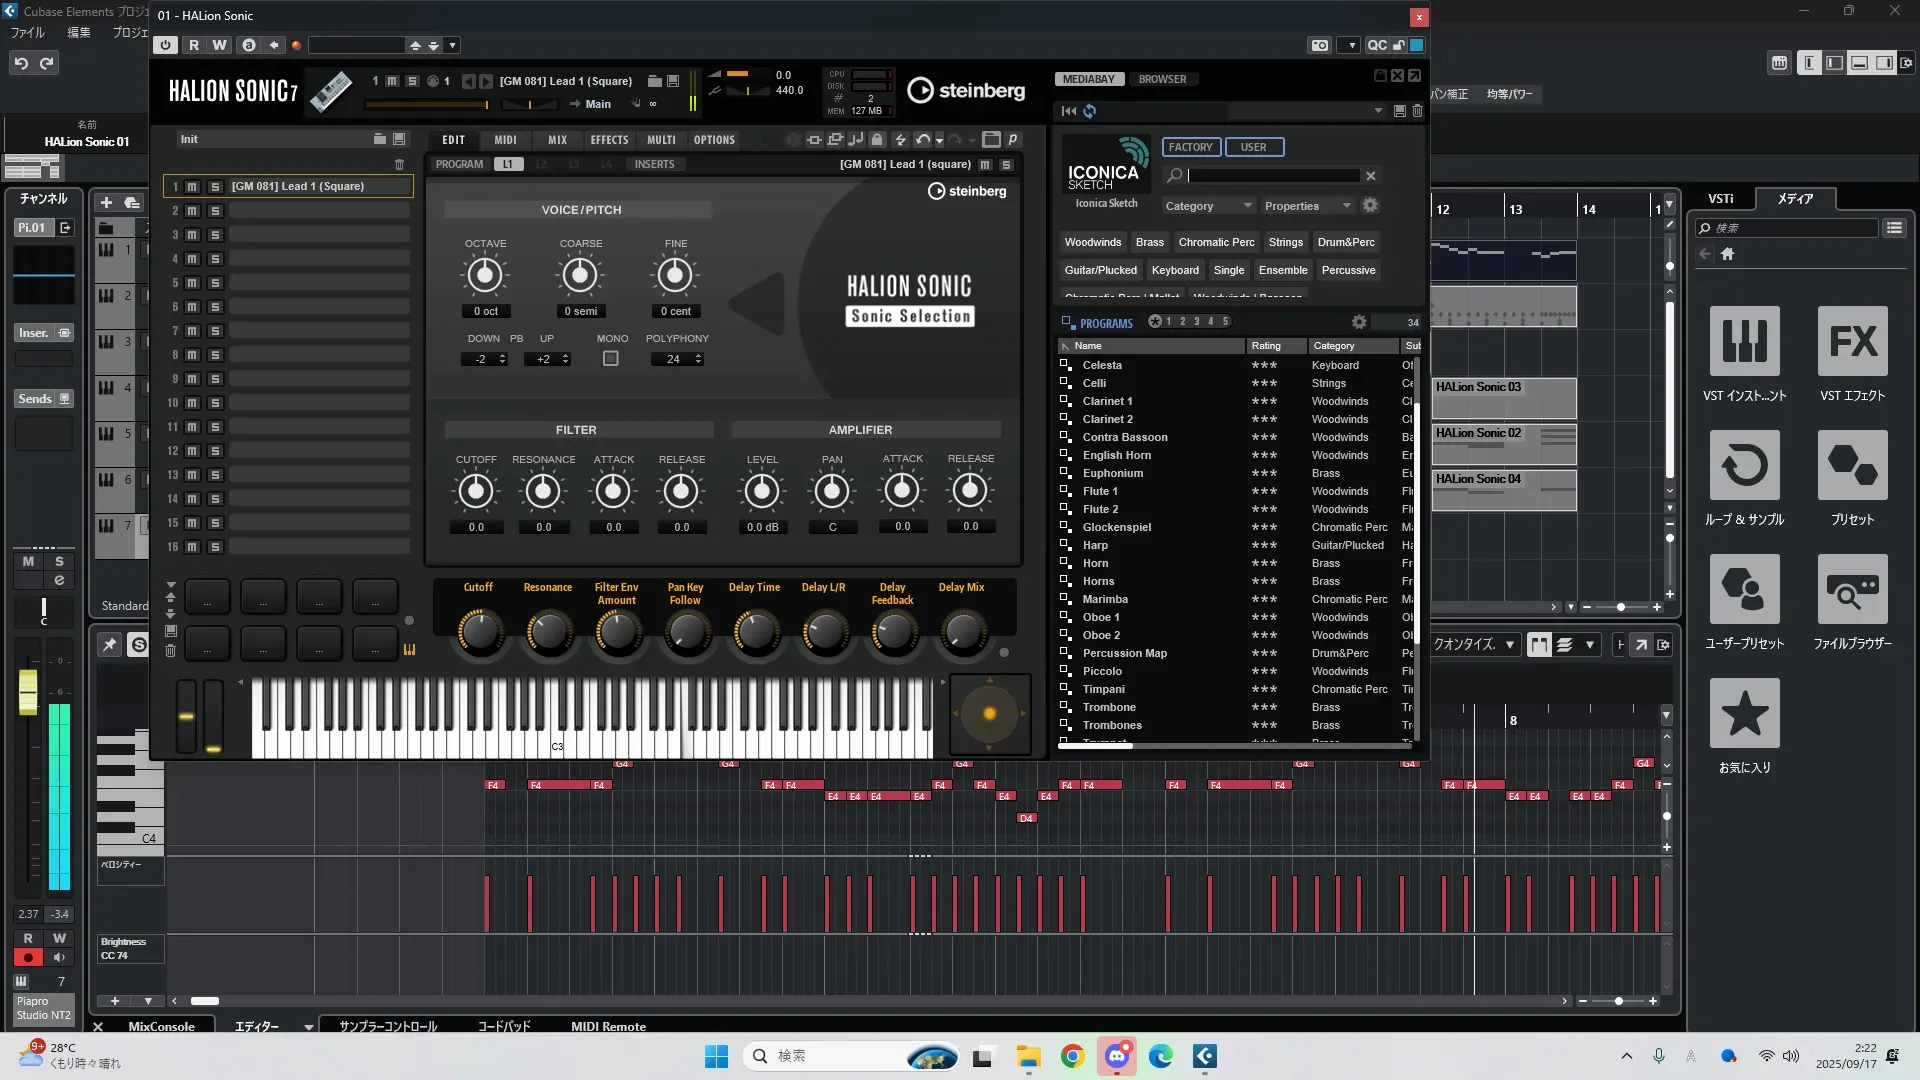
Task: Open VST Effects FX tile
Action: (x=1852, y=341)
